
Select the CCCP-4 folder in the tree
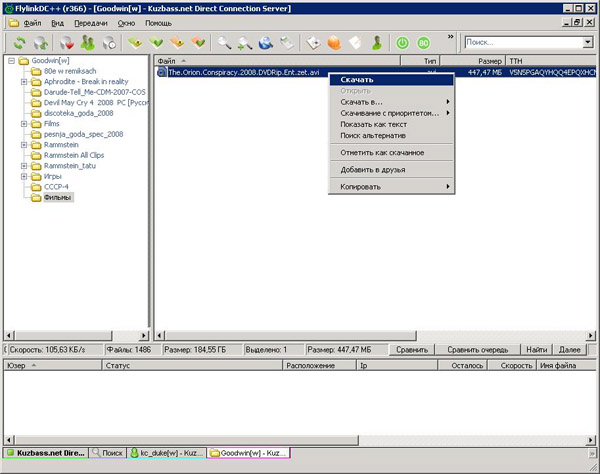click(56, 187)
